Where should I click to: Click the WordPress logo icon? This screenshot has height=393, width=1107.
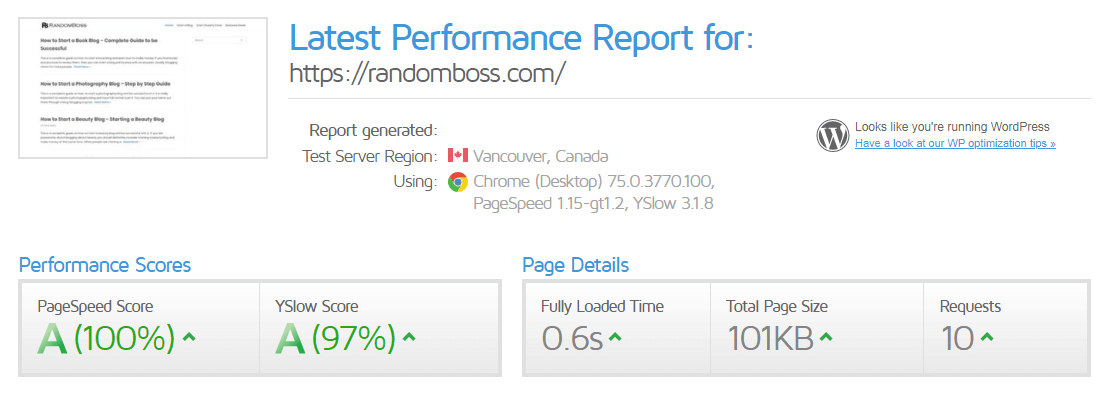833,135
